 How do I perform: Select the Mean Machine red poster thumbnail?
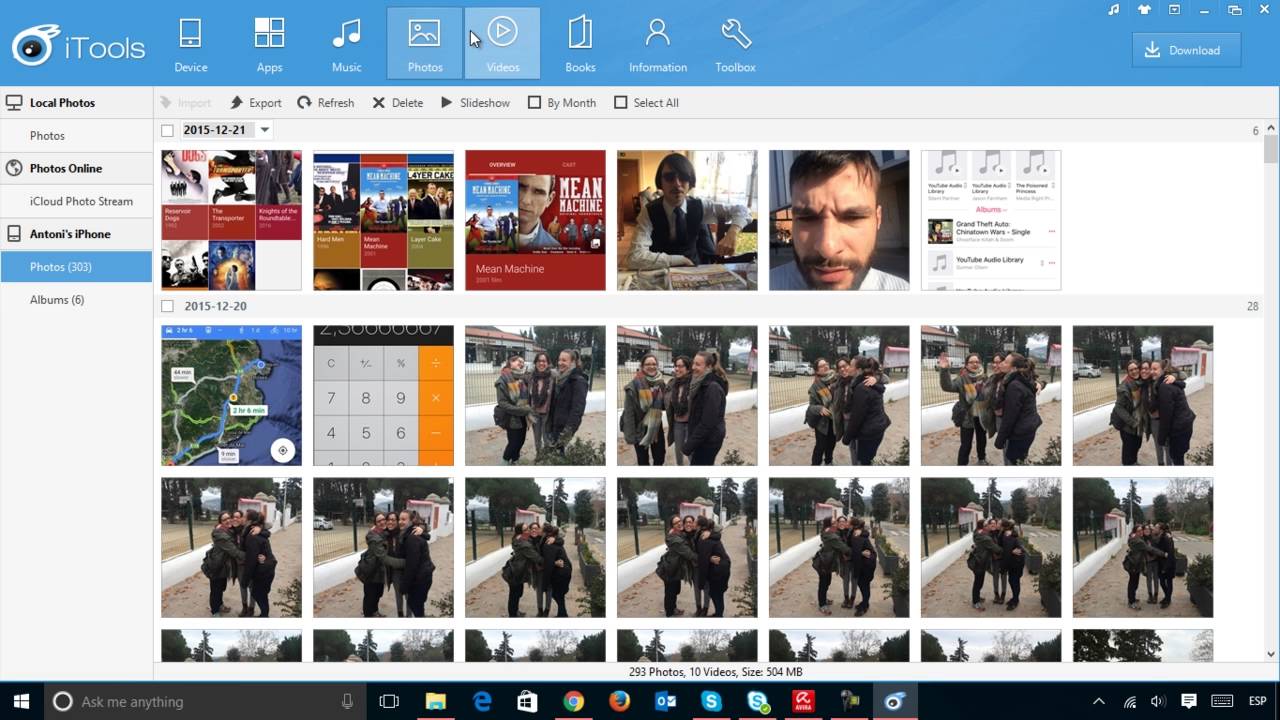(x=535, y=220)
